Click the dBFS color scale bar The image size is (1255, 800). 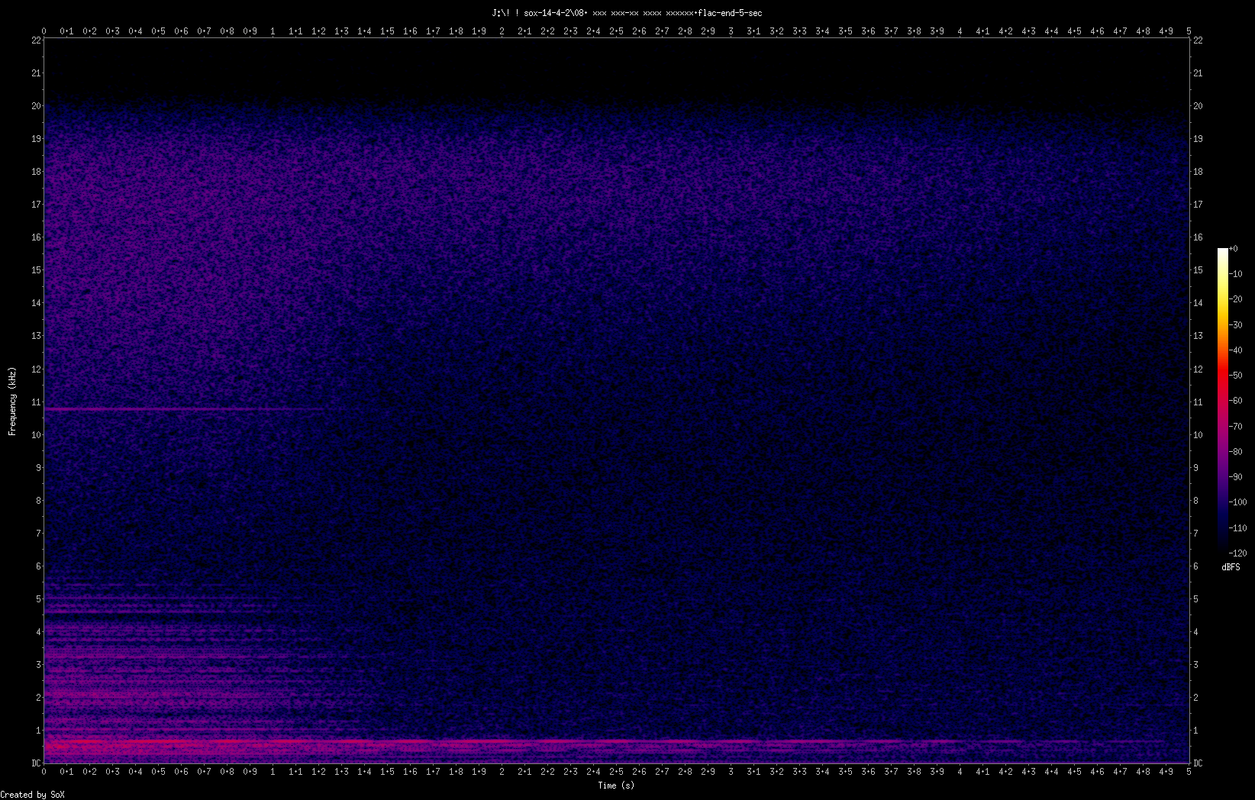(1222, 400)
